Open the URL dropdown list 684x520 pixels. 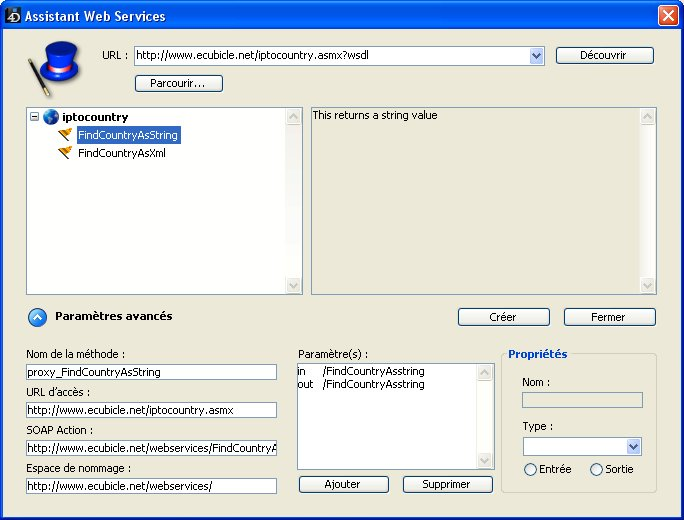click(537, 56)
